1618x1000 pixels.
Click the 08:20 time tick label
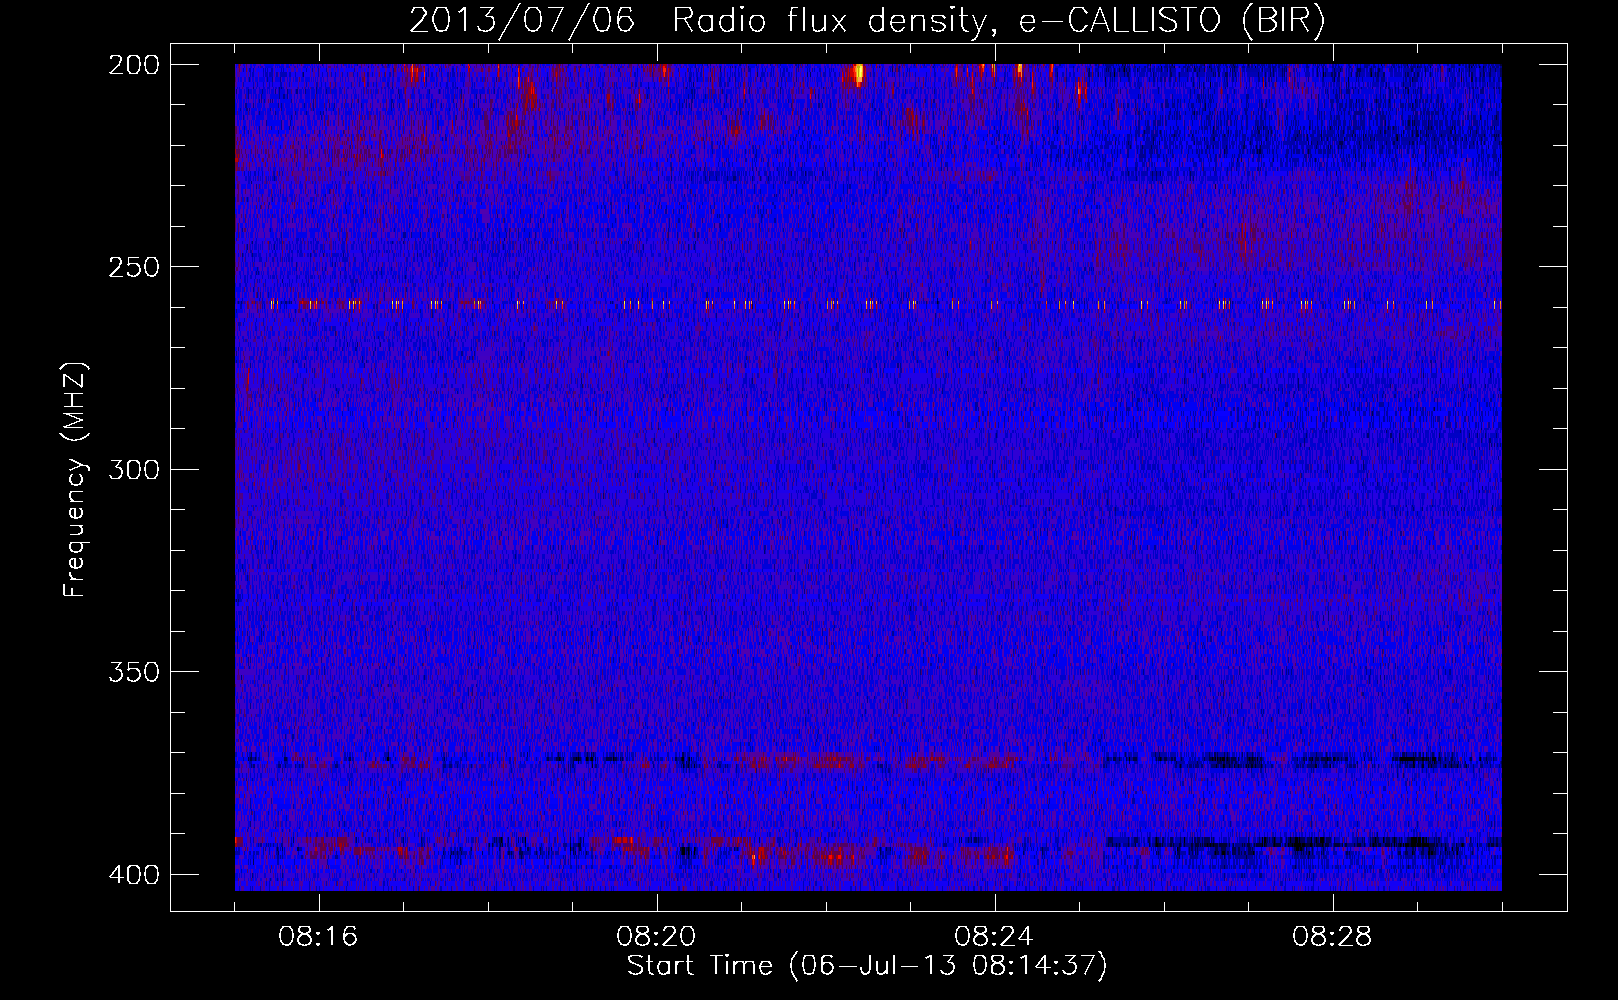pos(656,937)
